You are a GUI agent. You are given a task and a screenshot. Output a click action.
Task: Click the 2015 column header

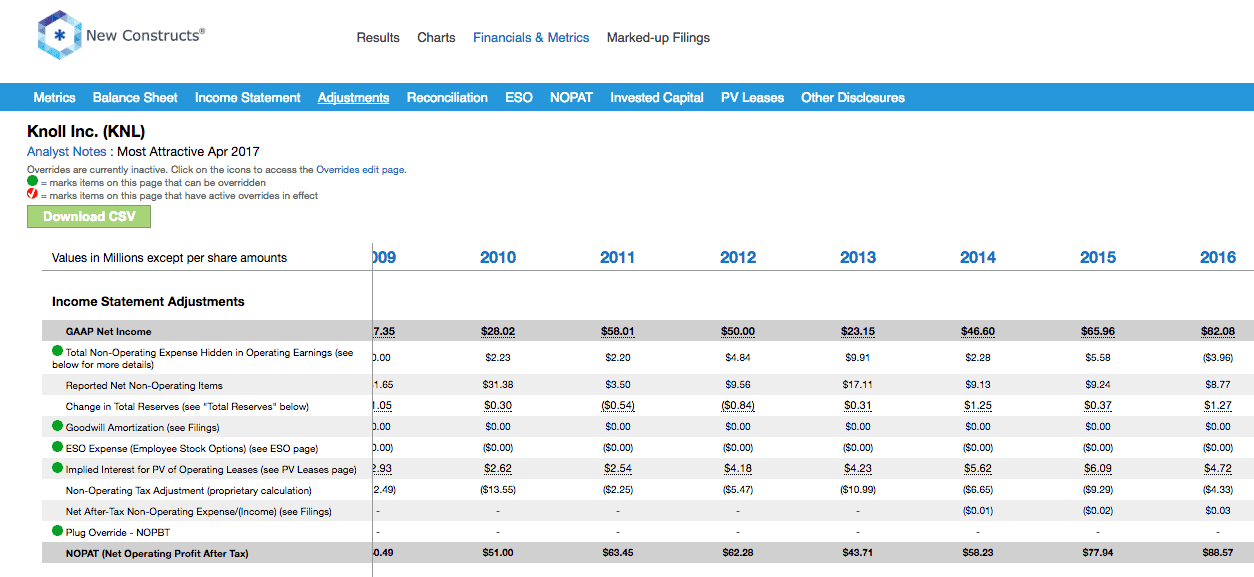pyautogui.click(x=1098, y=257)
